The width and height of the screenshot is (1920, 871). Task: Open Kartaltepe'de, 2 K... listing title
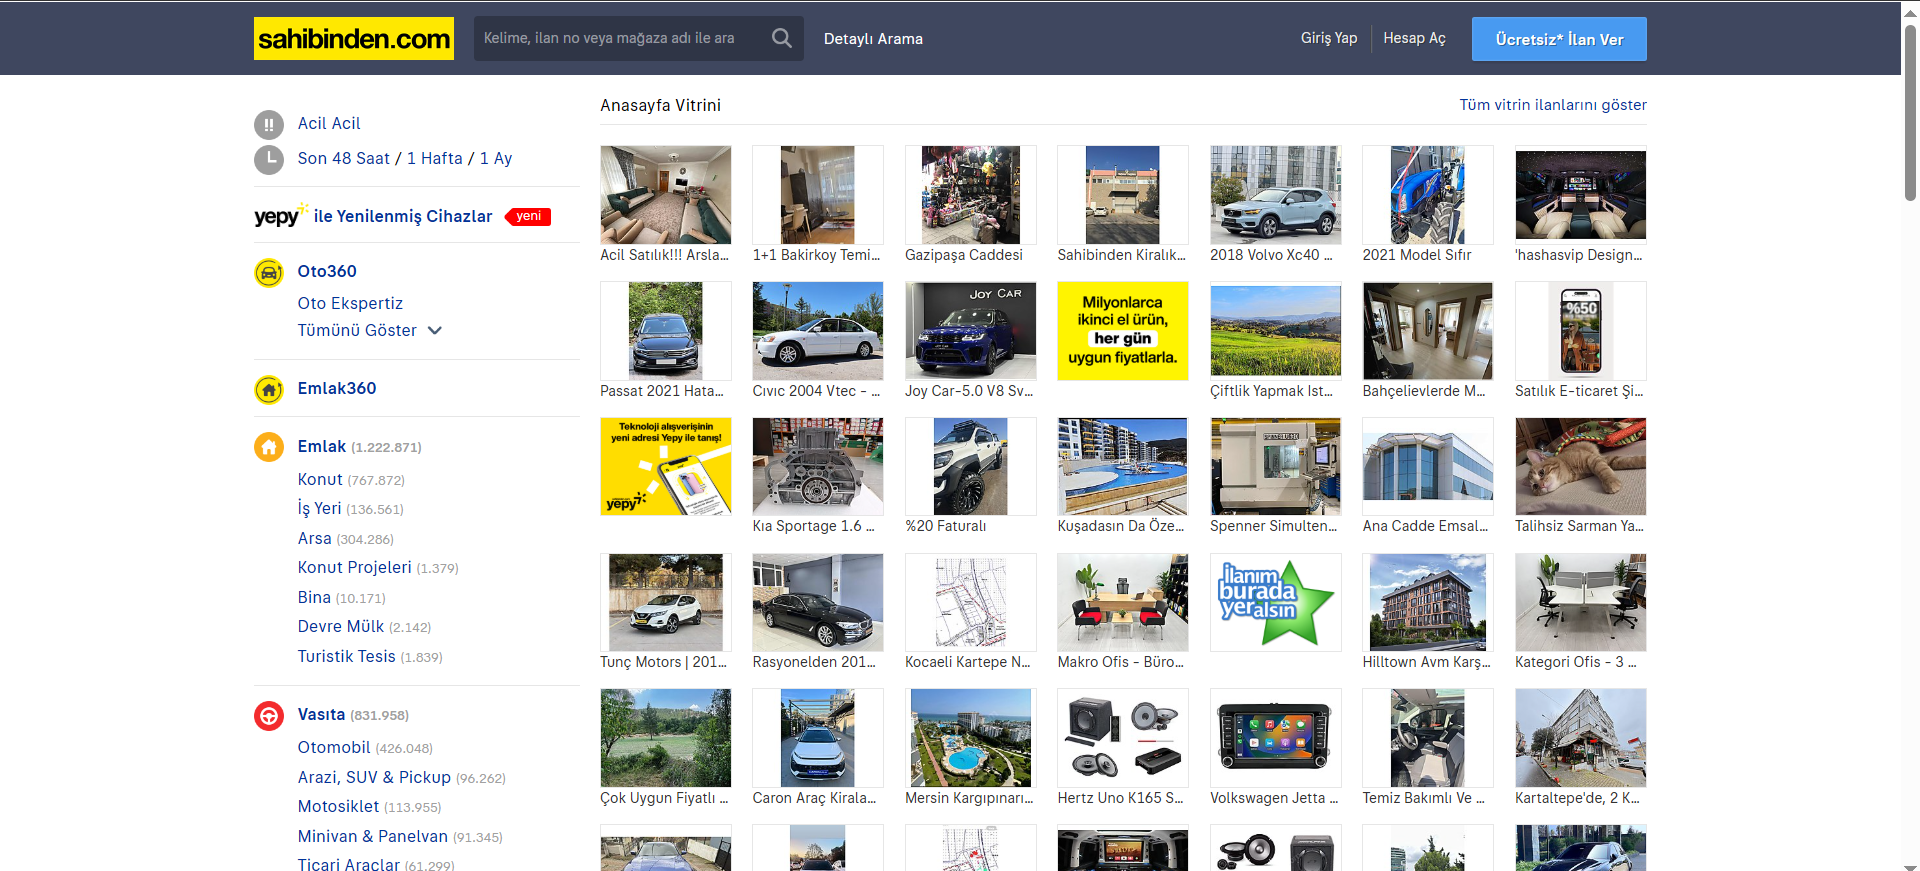[1577, 798]
